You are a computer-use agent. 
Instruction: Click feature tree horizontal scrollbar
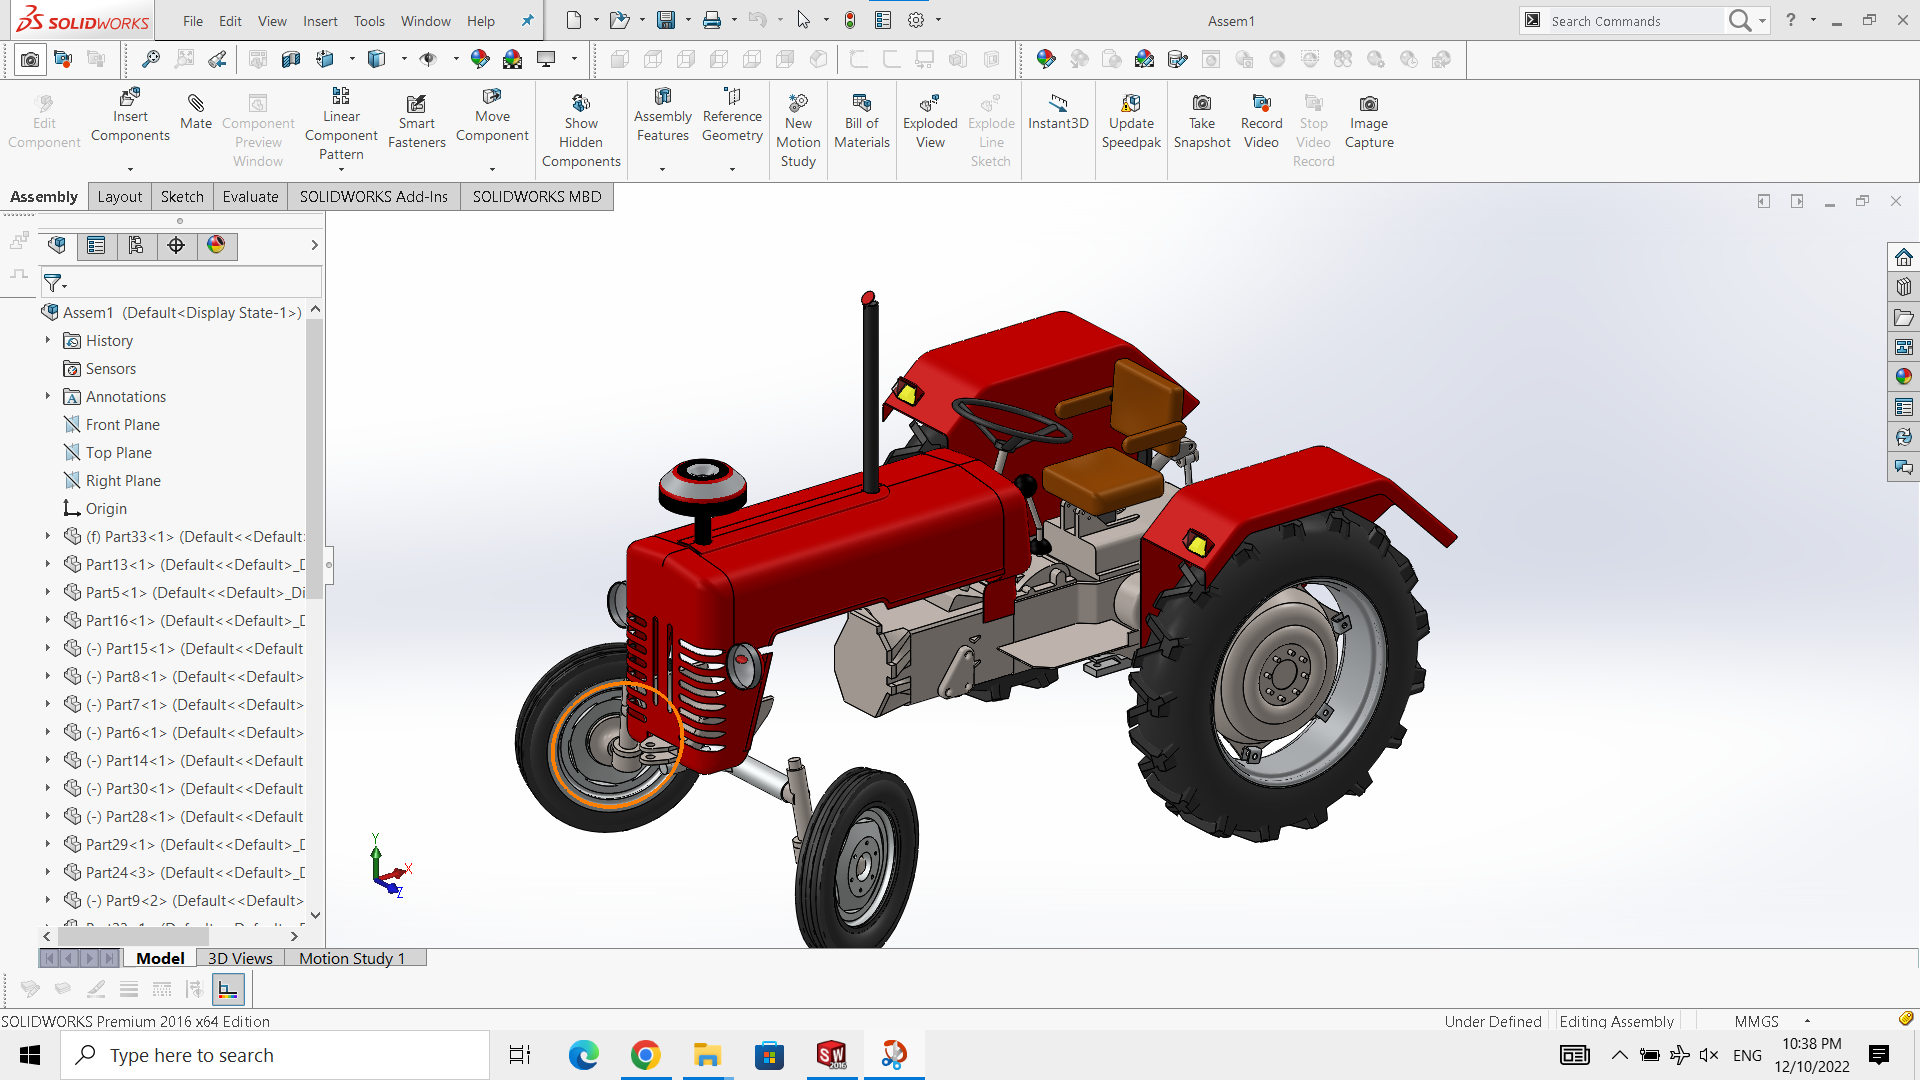pos(133,936)
